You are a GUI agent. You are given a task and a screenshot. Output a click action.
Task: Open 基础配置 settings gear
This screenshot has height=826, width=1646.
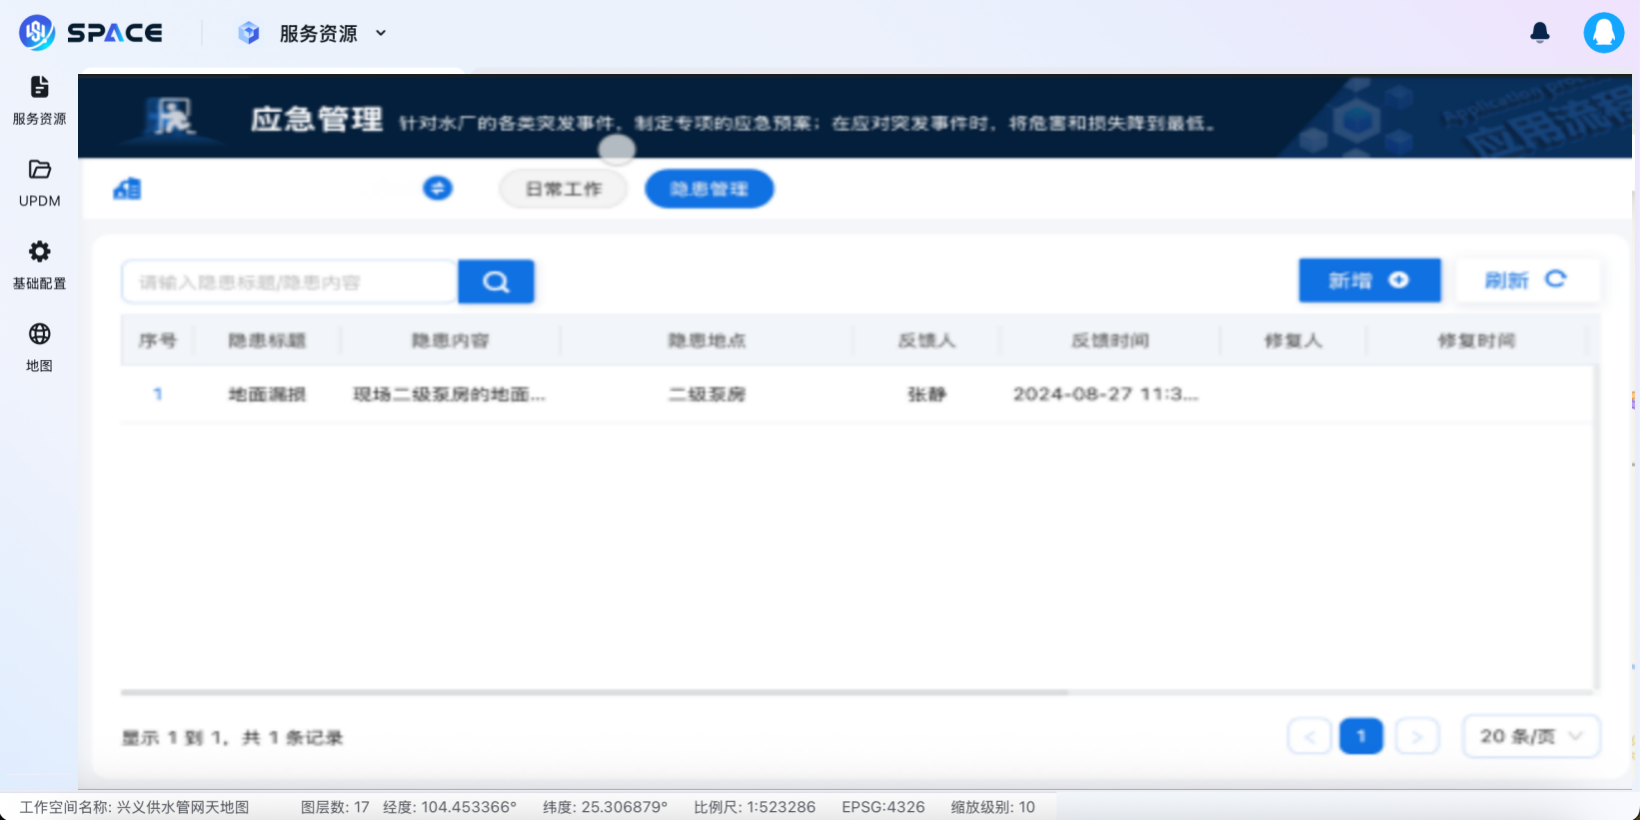(40, 265)
